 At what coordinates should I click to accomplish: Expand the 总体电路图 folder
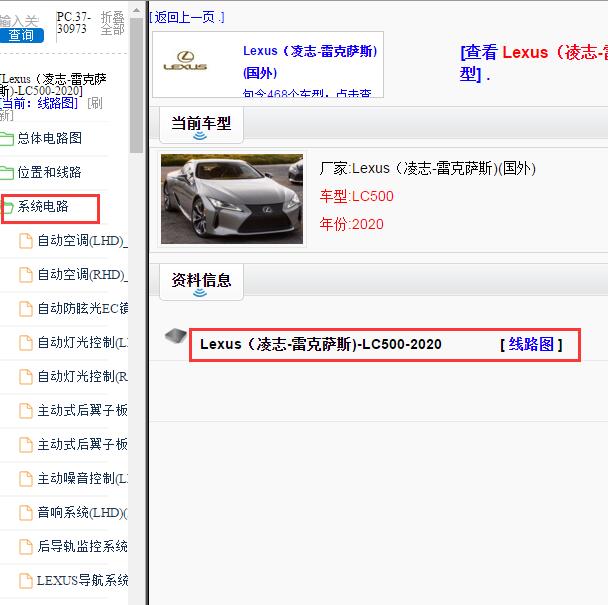[50, 138]
